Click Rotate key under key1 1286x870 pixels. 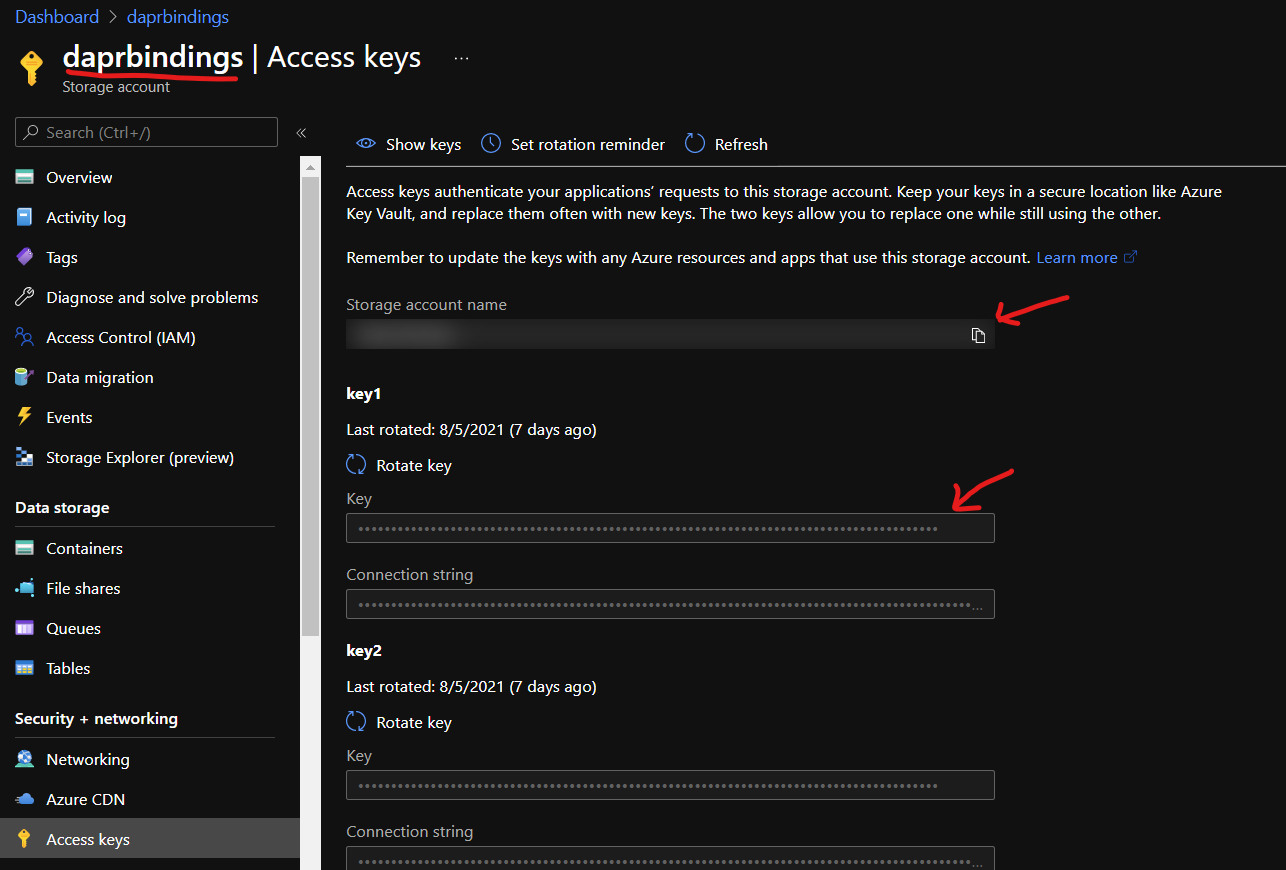click(399, 465)
